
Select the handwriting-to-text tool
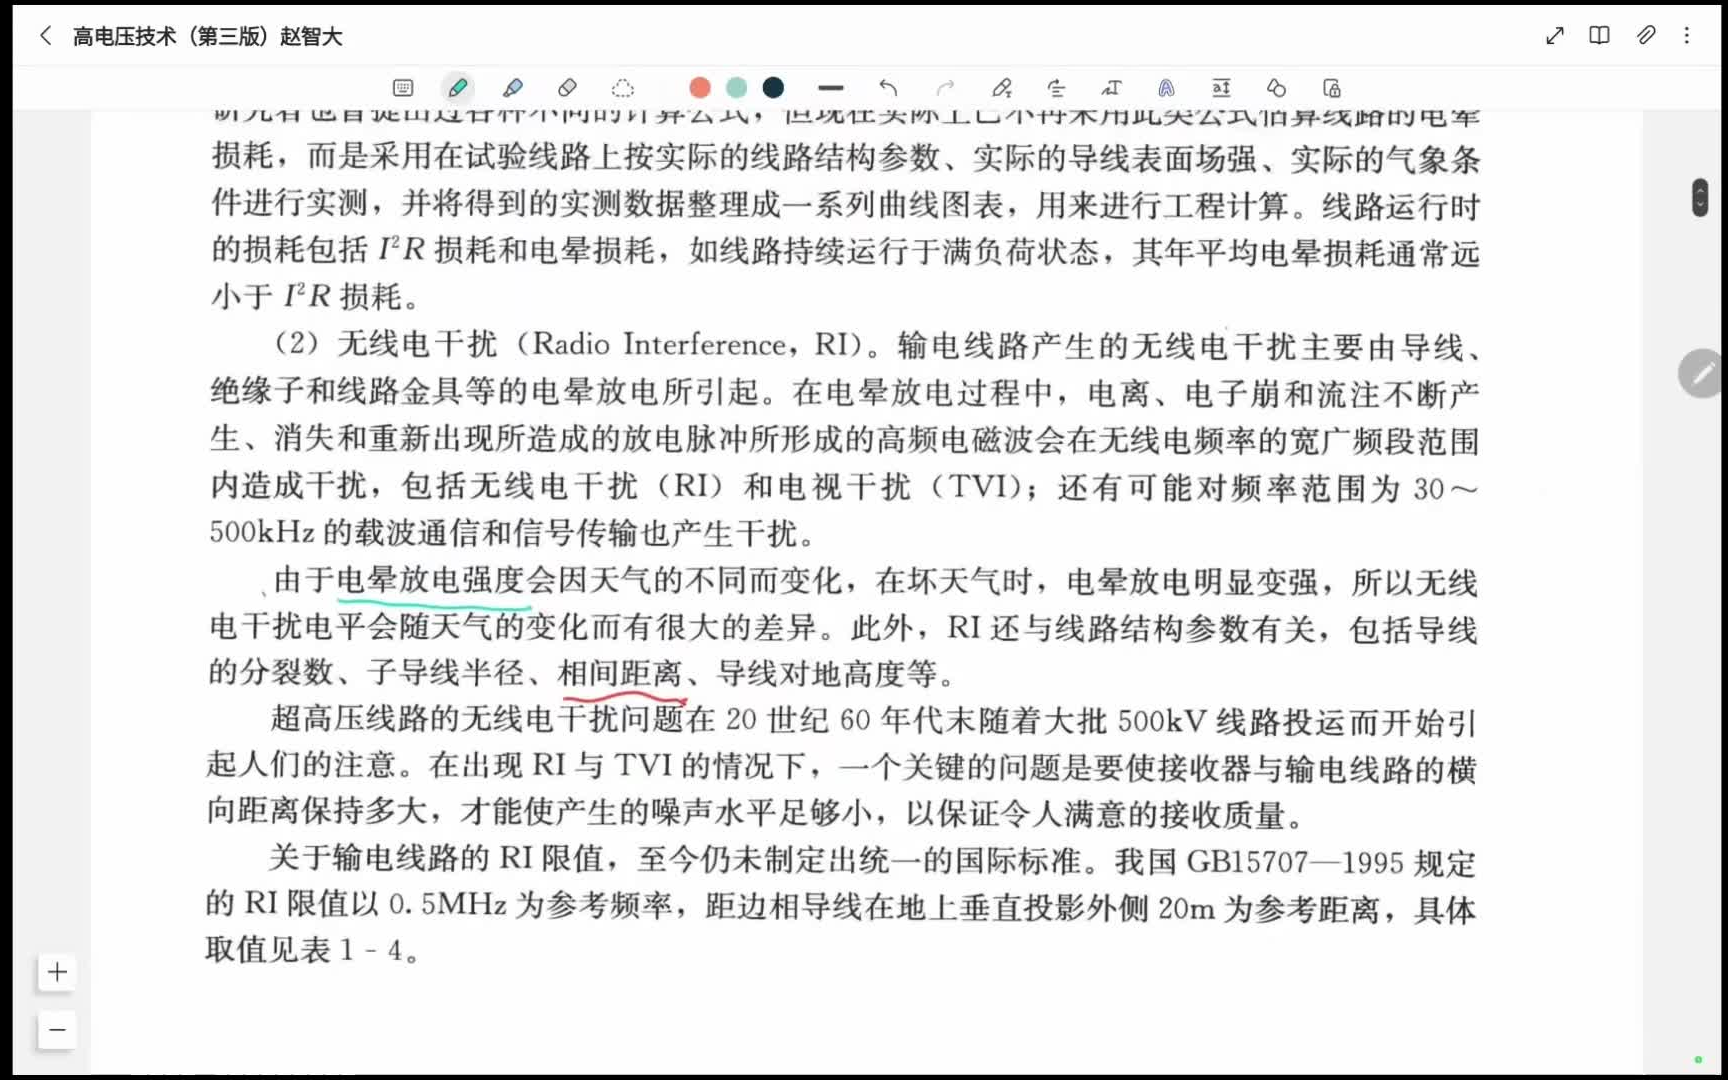point(1111,88)
